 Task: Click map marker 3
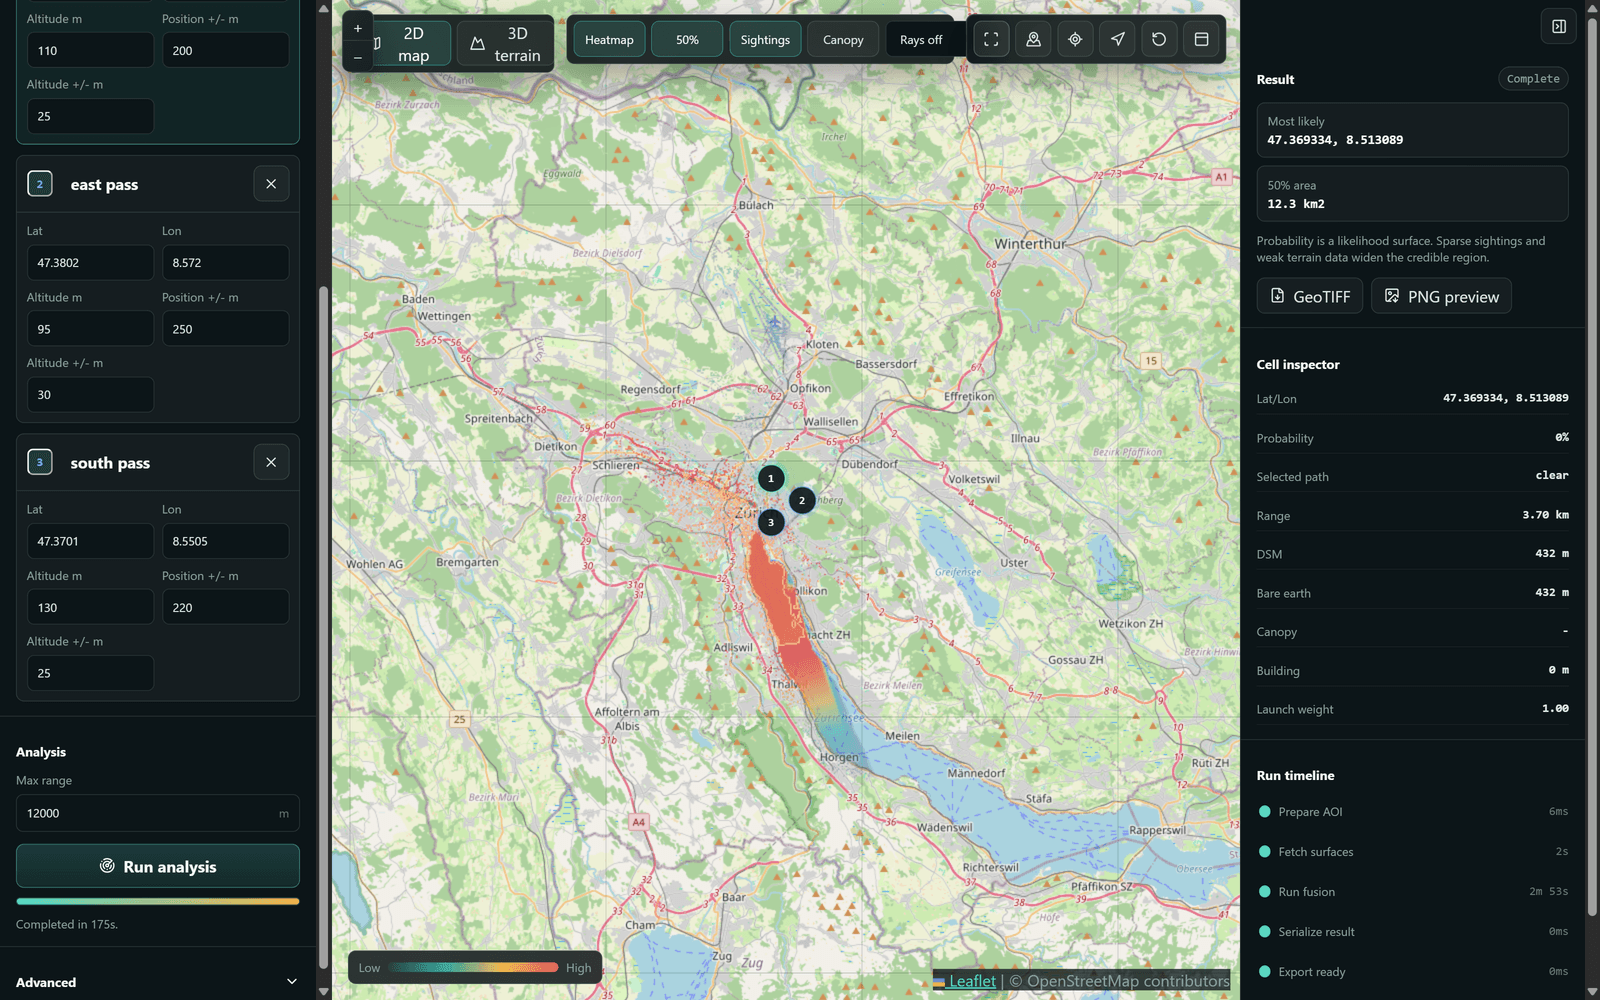(771, 522)
